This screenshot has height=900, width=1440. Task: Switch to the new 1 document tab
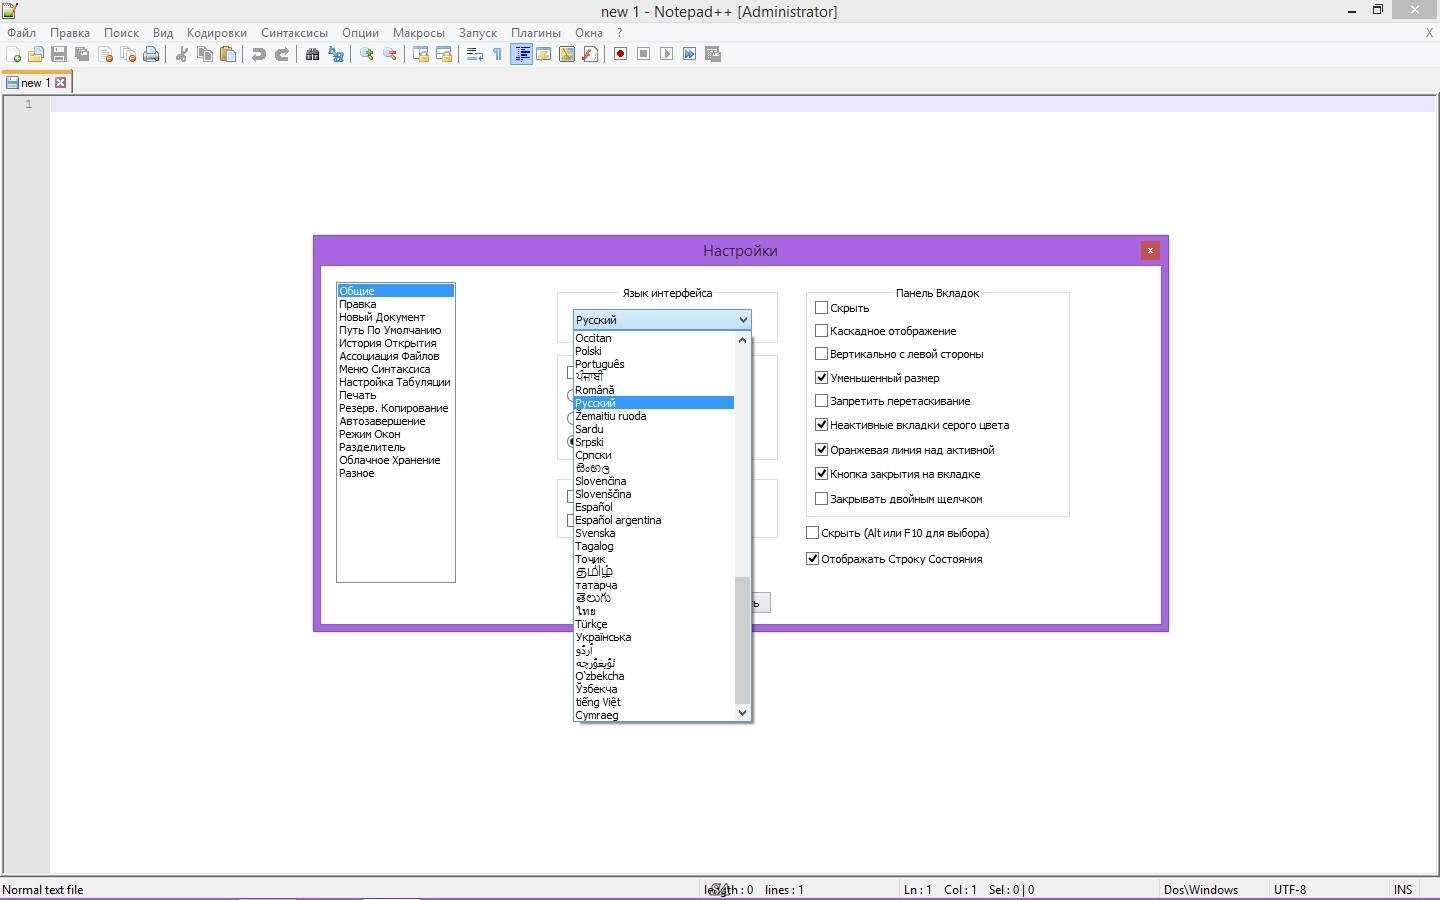[35, 83]
